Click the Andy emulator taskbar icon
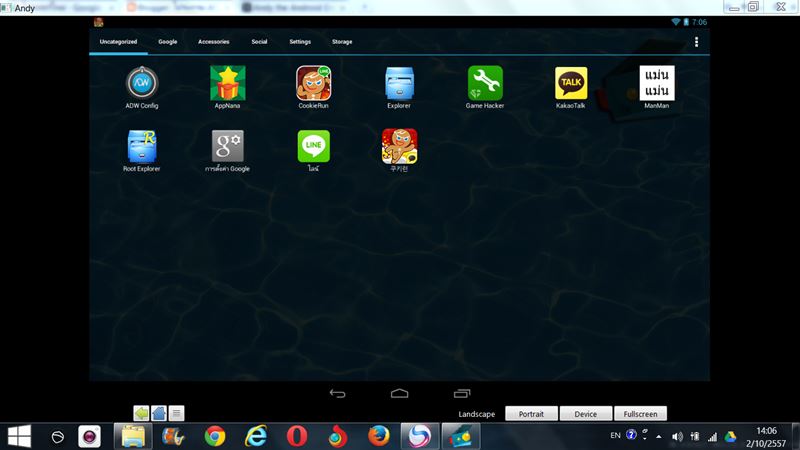Viewport: 800px width, 450px height. pos(461,437)
